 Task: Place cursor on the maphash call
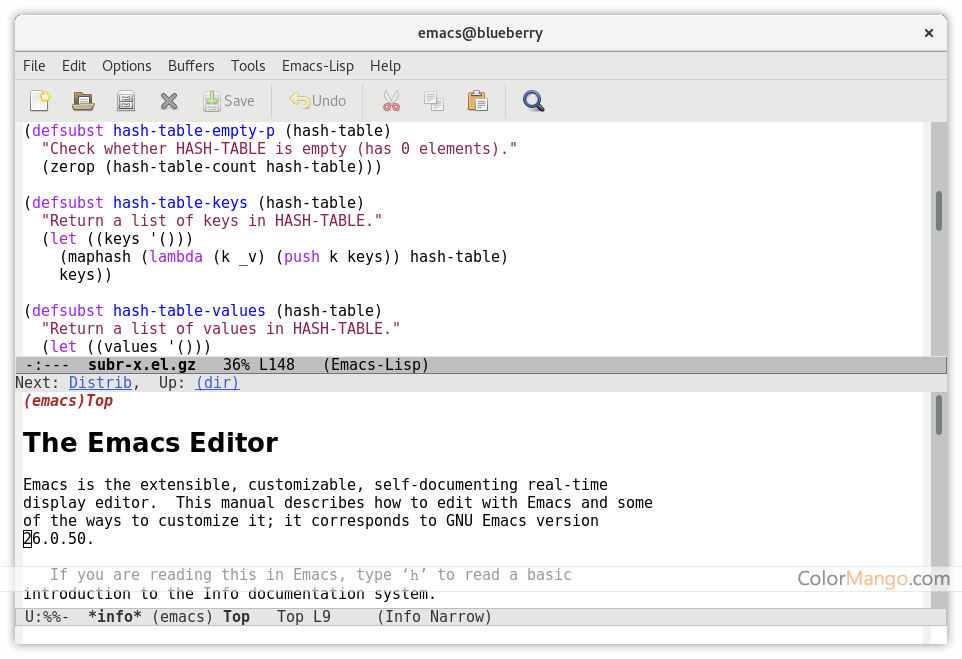(x=99, y=256)
